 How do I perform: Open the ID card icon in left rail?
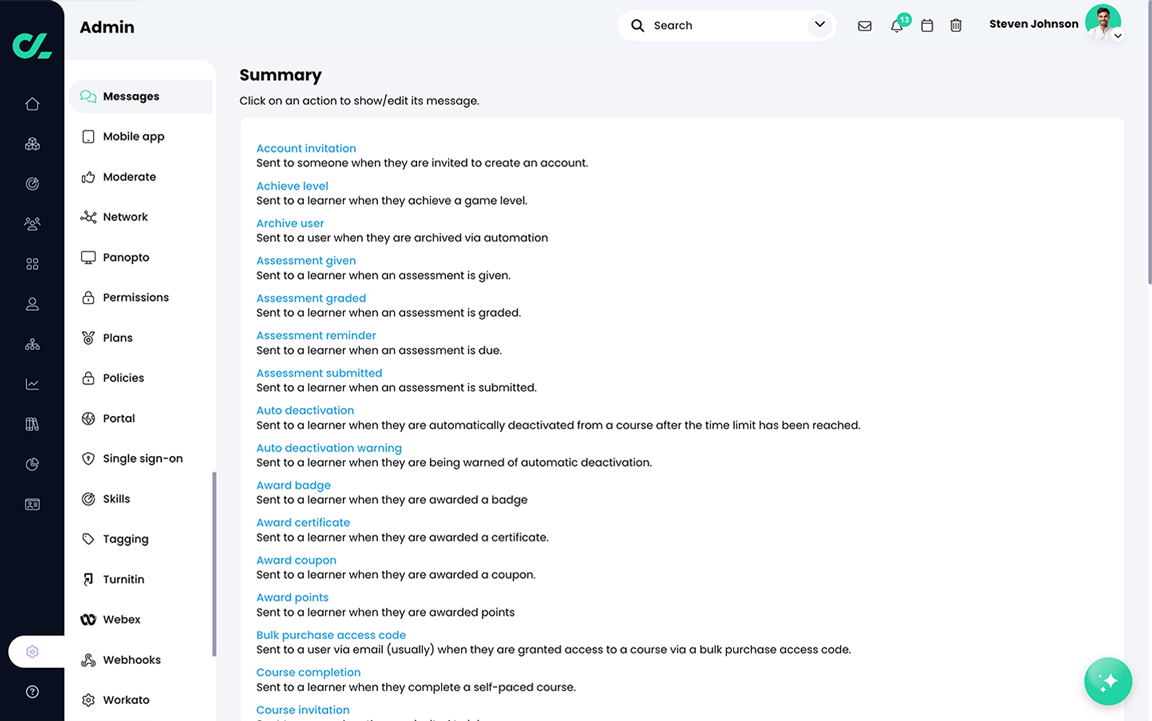(x=32, y=504)
